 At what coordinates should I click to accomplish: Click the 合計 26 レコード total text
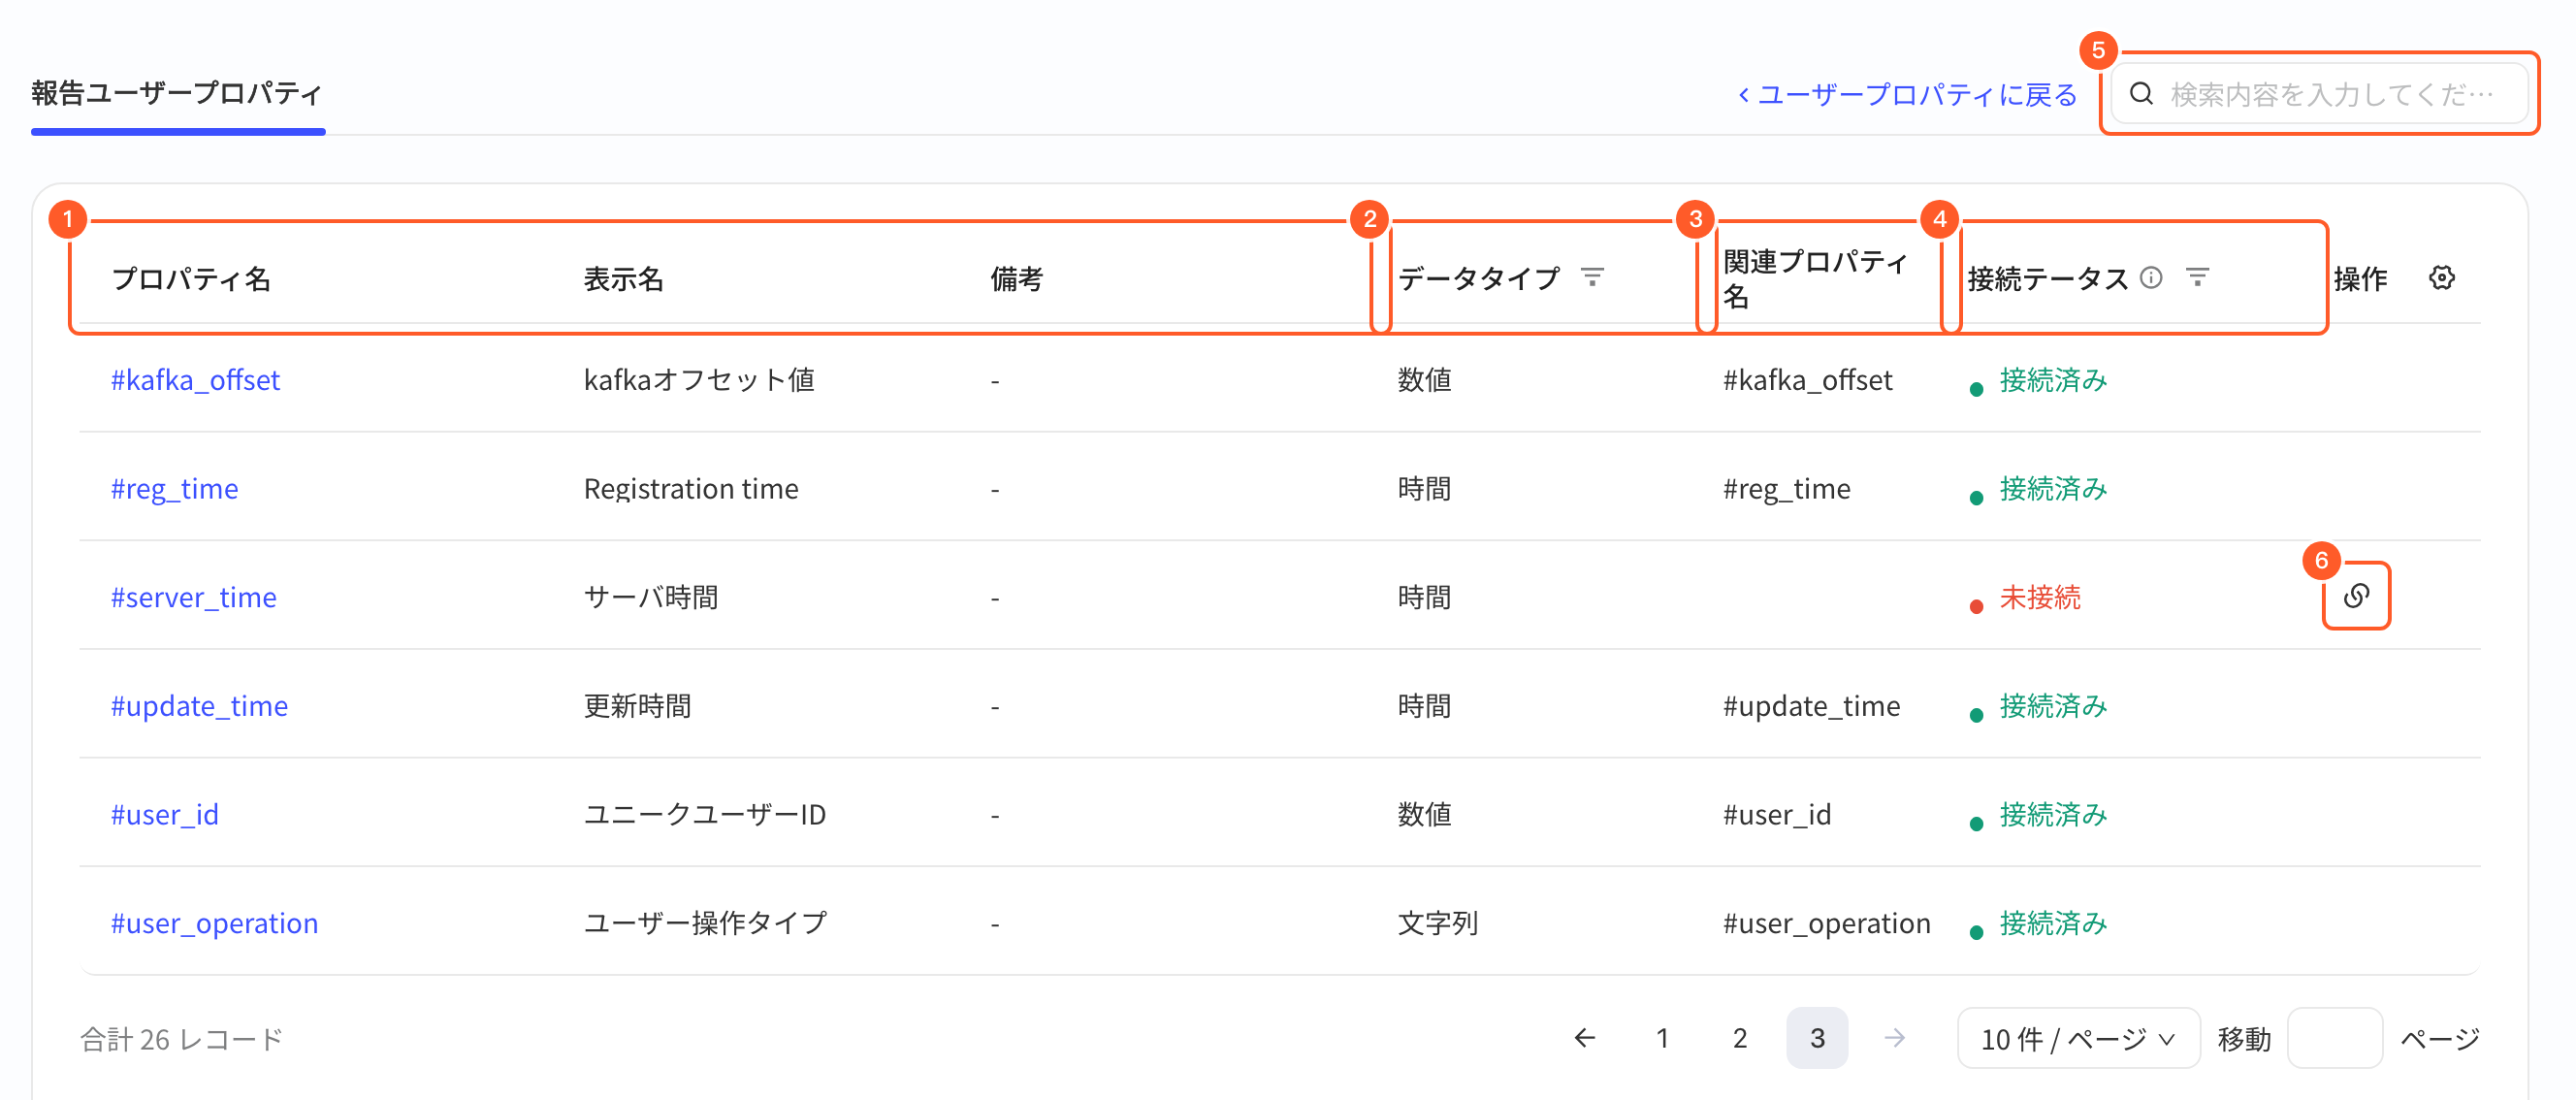click(181, 1039)
